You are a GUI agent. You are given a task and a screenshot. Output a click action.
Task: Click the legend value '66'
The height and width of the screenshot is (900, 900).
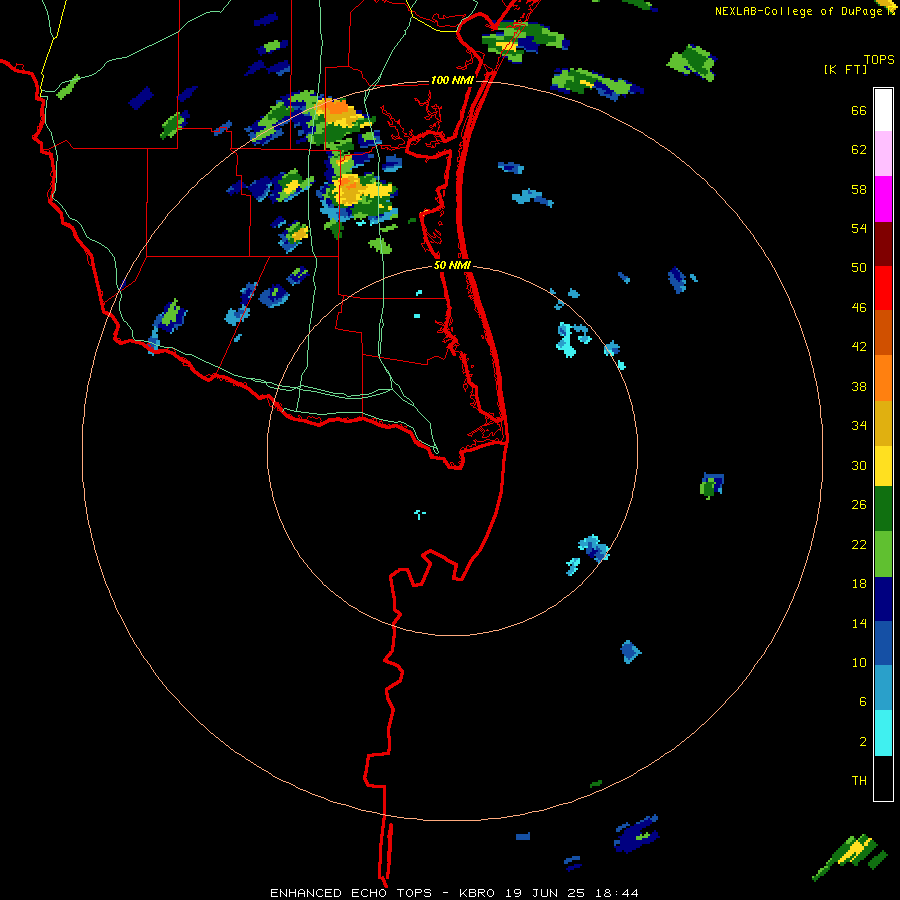click(859, 111)
